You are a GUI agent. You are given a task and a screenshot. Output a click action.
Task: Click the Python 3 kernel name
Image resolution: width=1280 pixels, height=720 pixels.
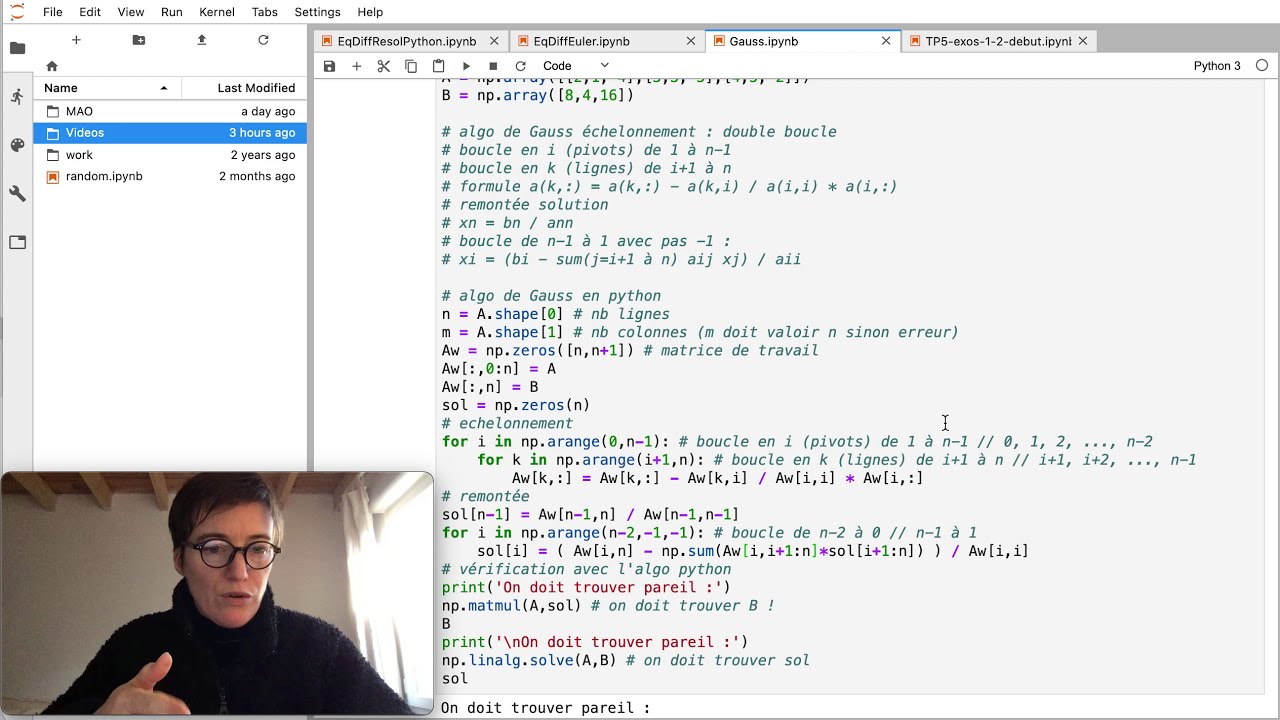[x=1216, y=66]
